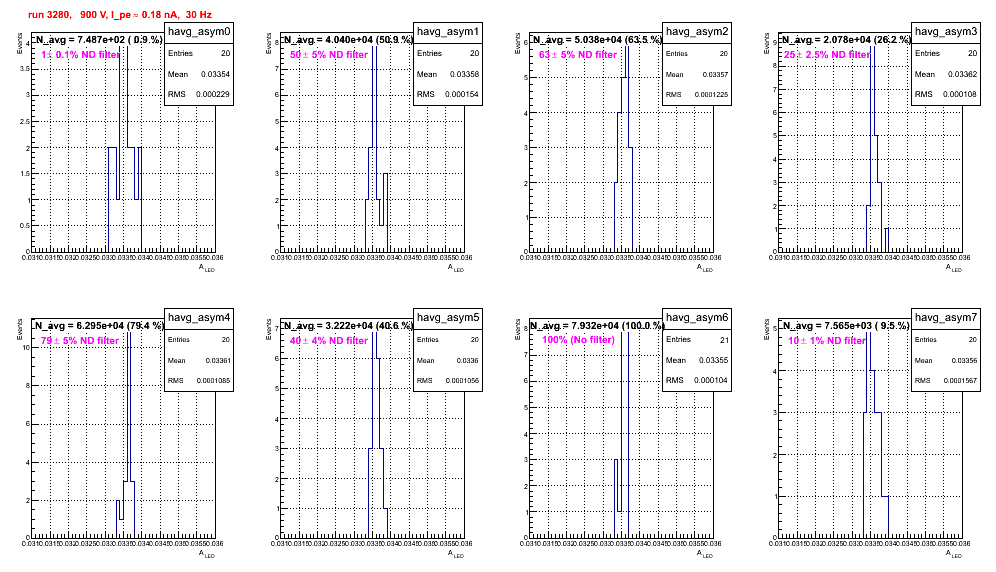Click the magenta 100% (No filter) label
Screen dimensions: 996x572
point(579,340)
